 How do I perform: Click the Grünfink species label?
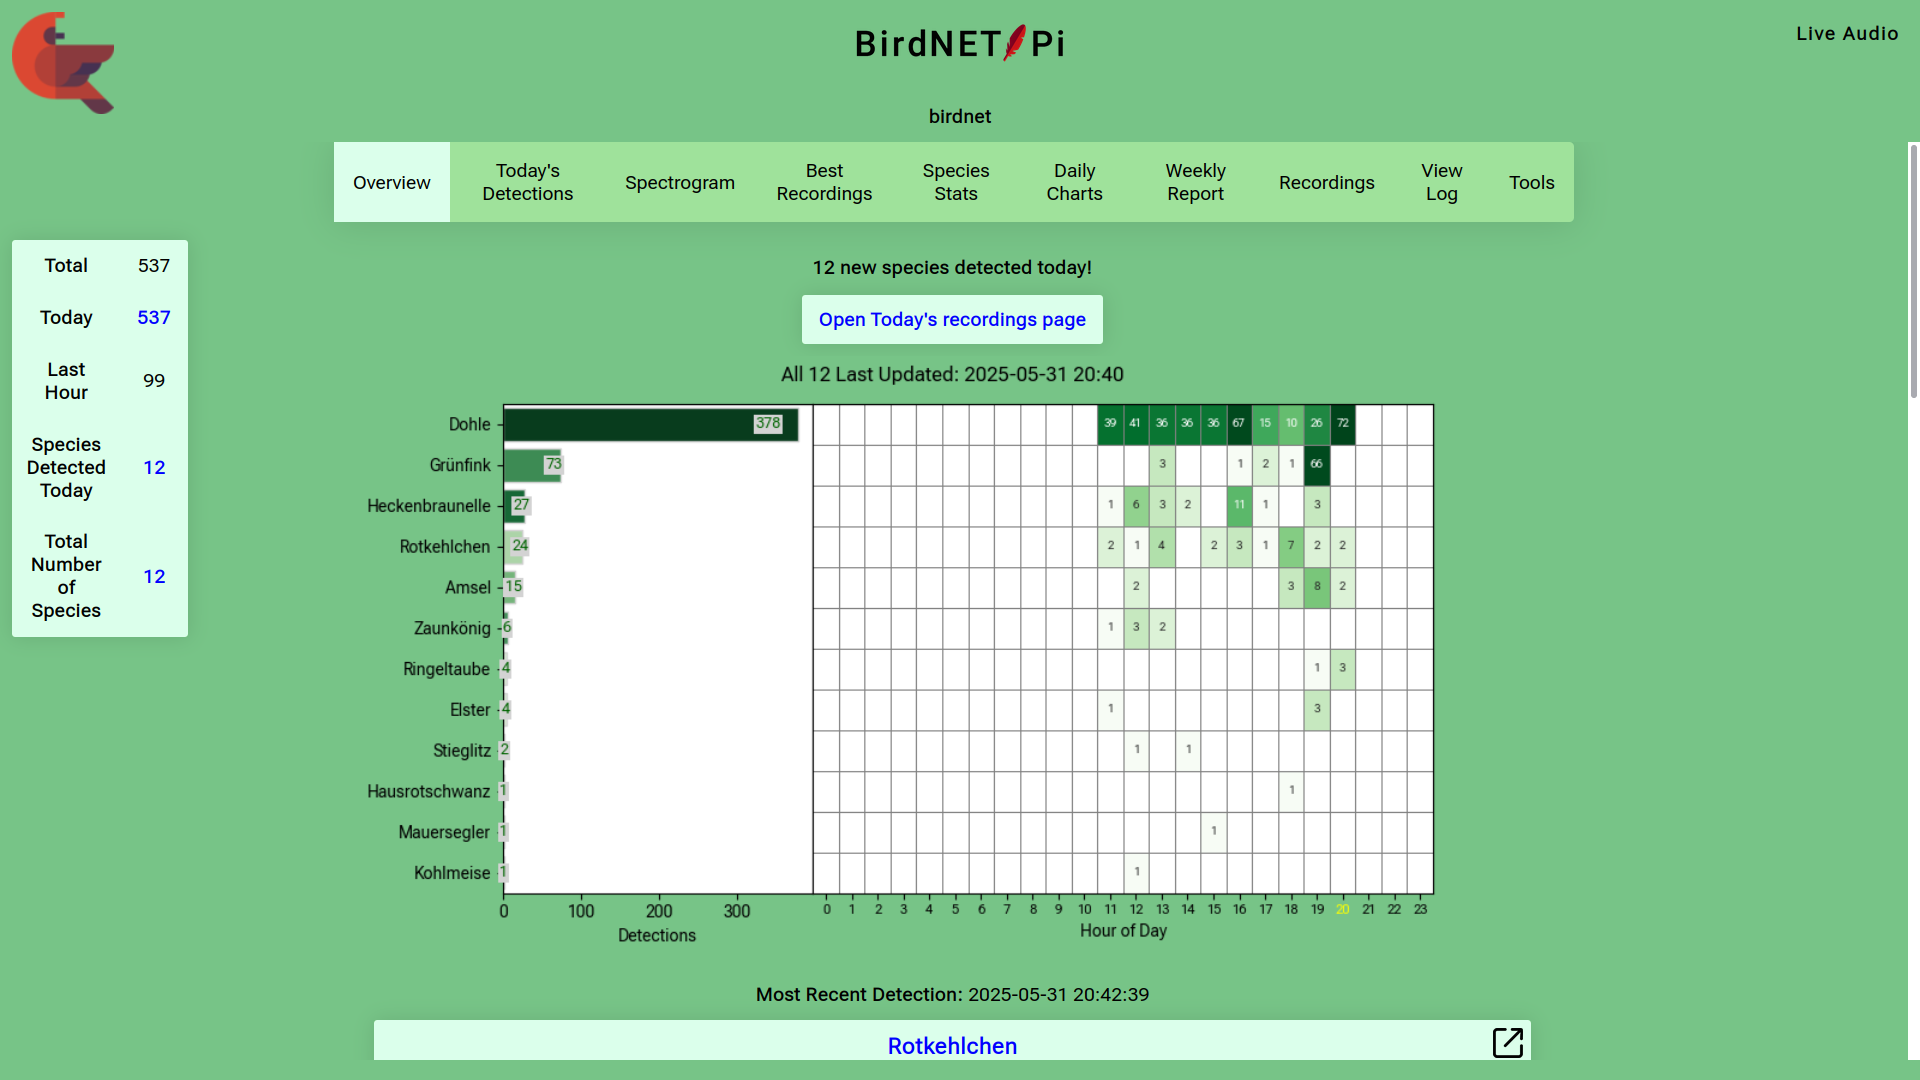pyautogui.click(x=460, y=466)
